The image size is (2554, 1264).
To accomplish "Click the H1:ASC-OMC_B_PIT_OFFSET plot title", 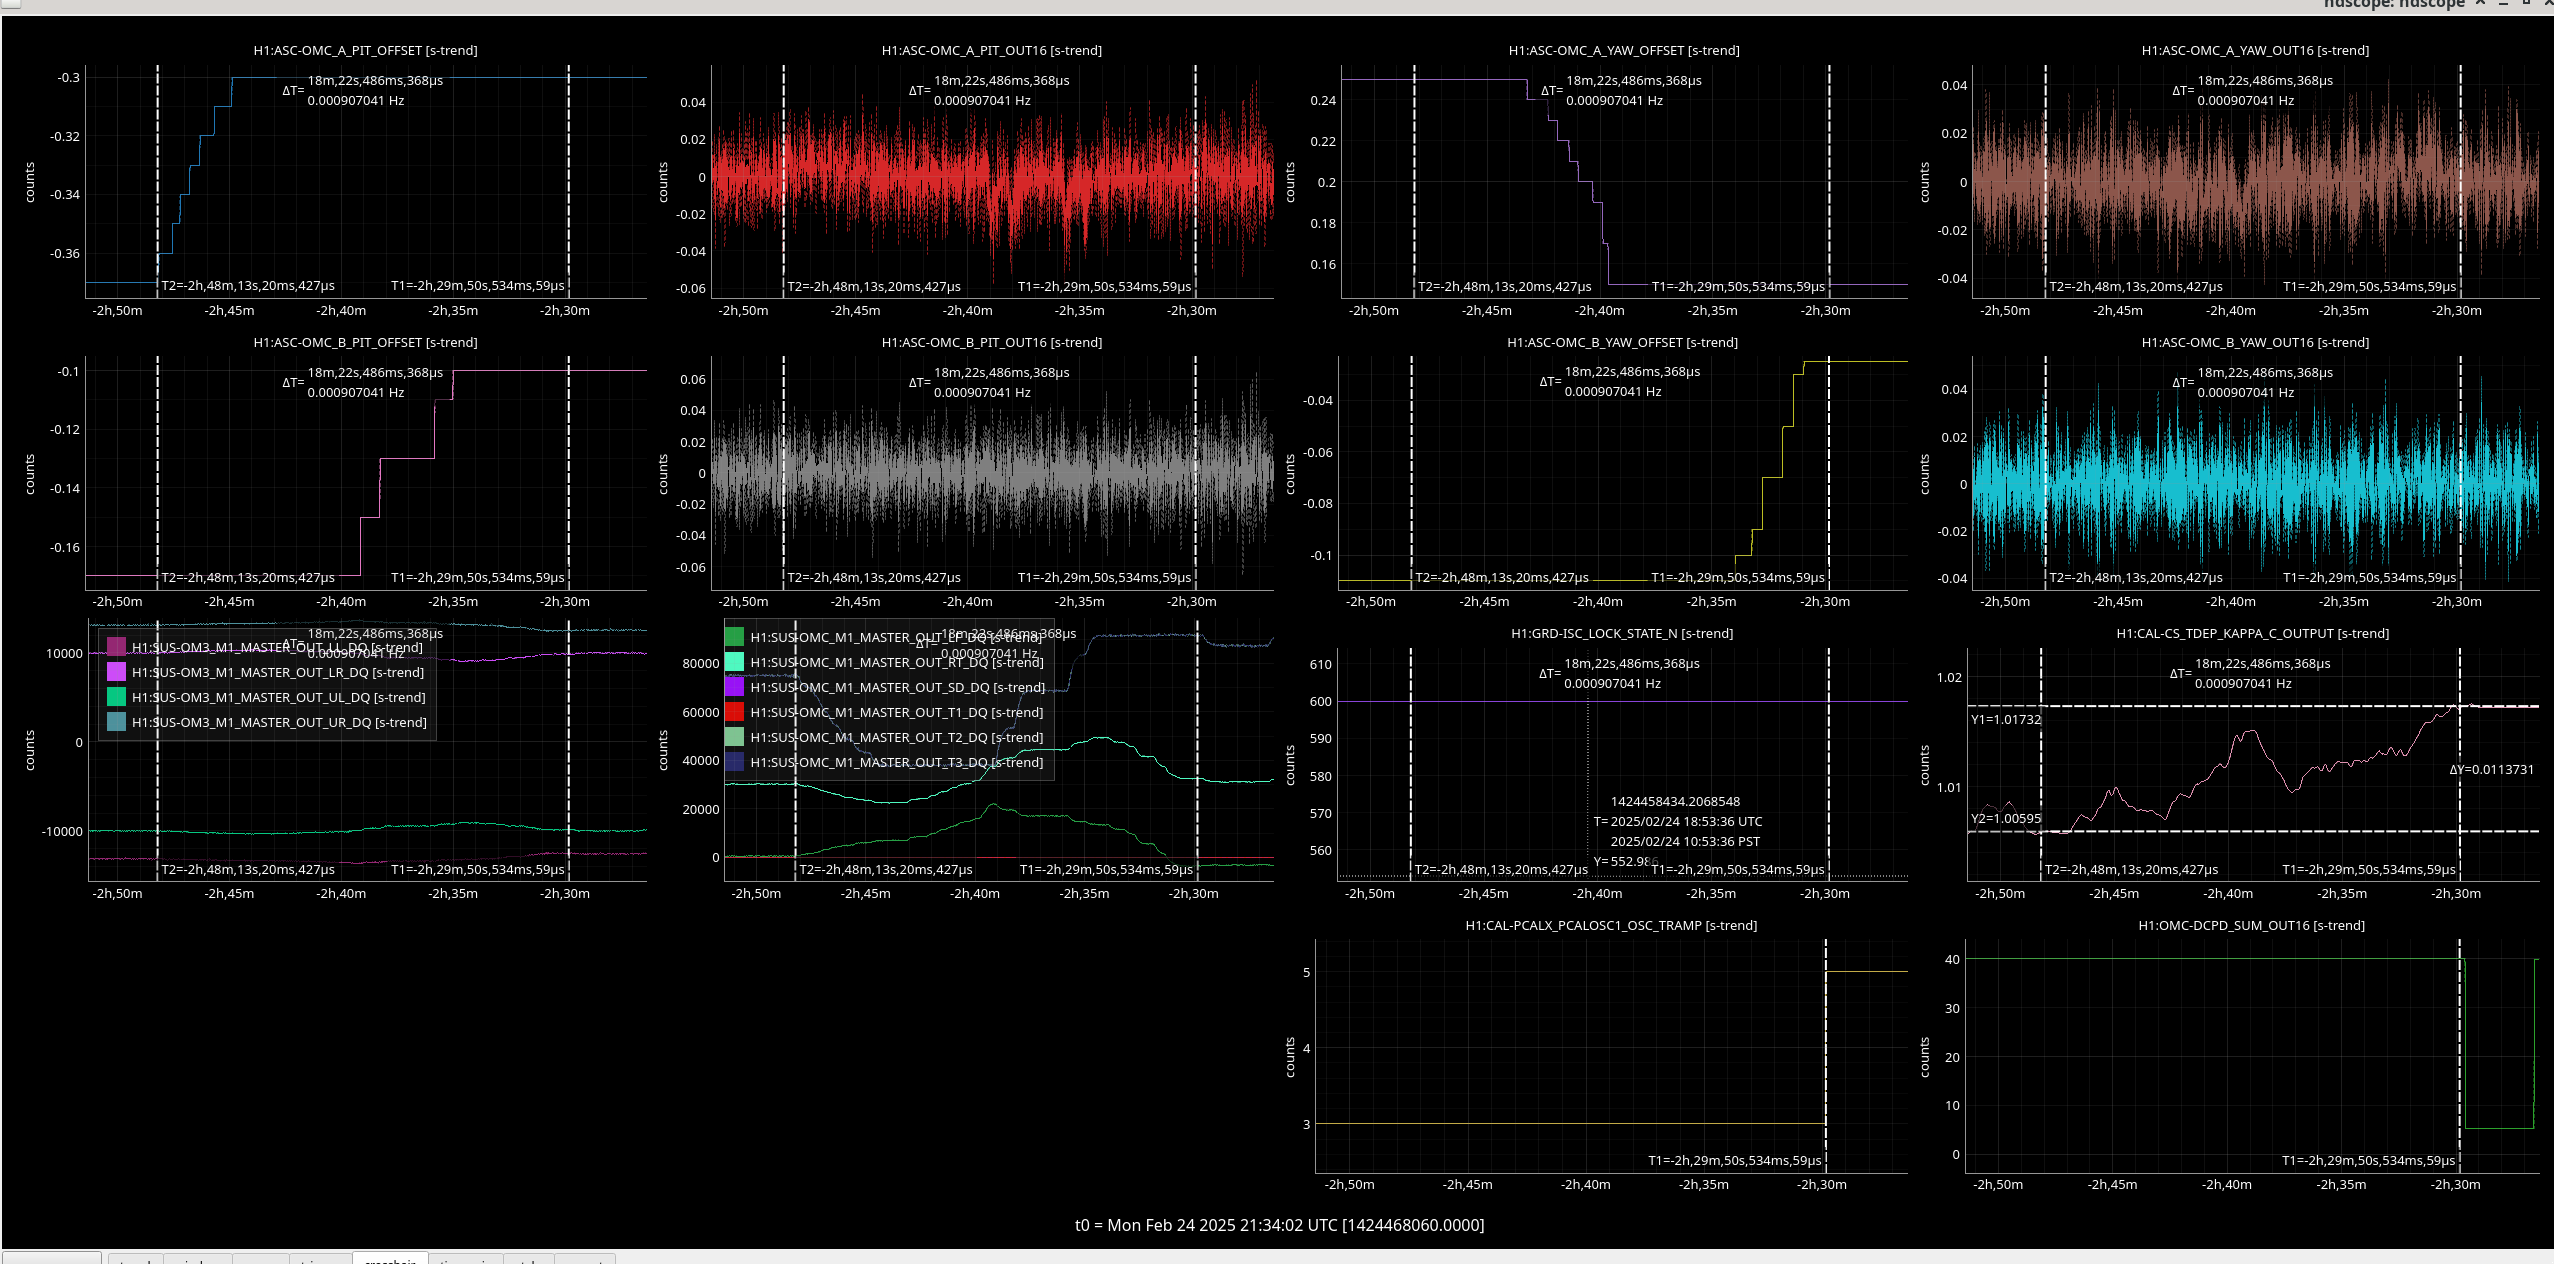I will (365, 342).
